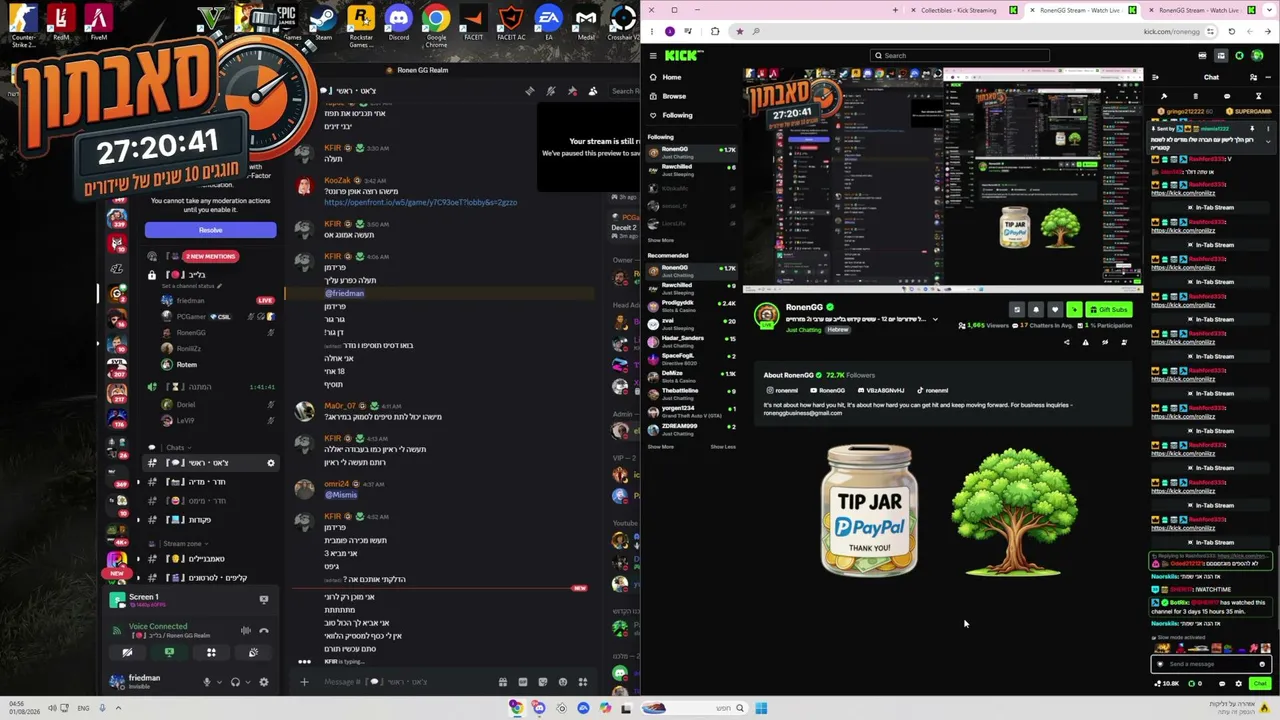The width and height of the screenshot is (1280, 720).
Task: Select ZDREAM999 in Recommended channels
Action: tap(693, 429)
